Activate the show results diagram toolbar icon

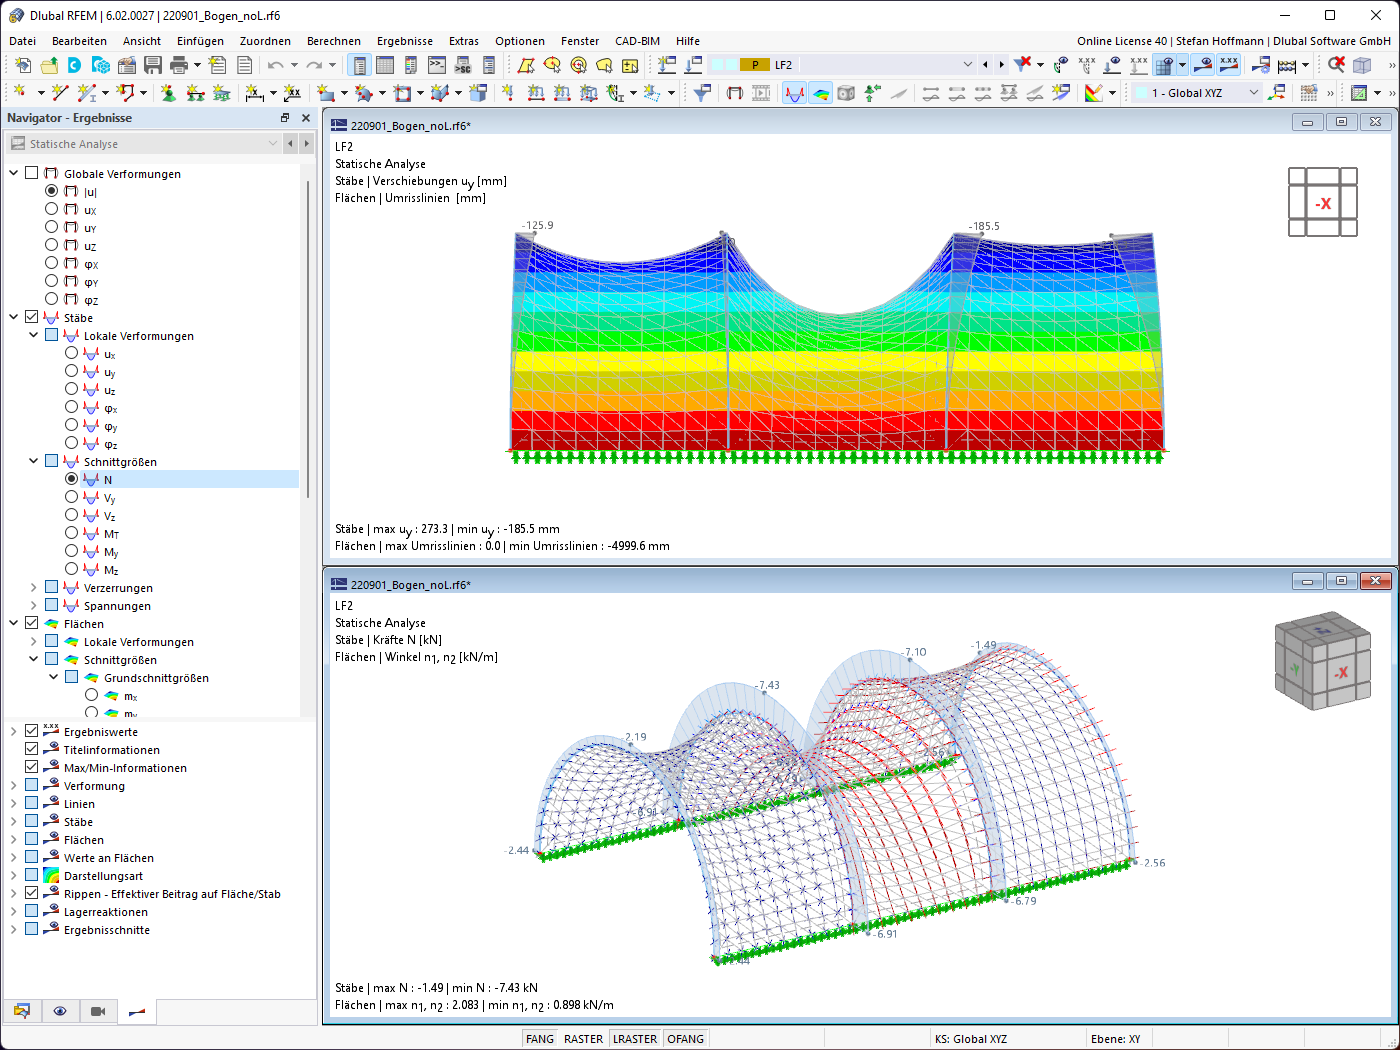pos(795,92)
